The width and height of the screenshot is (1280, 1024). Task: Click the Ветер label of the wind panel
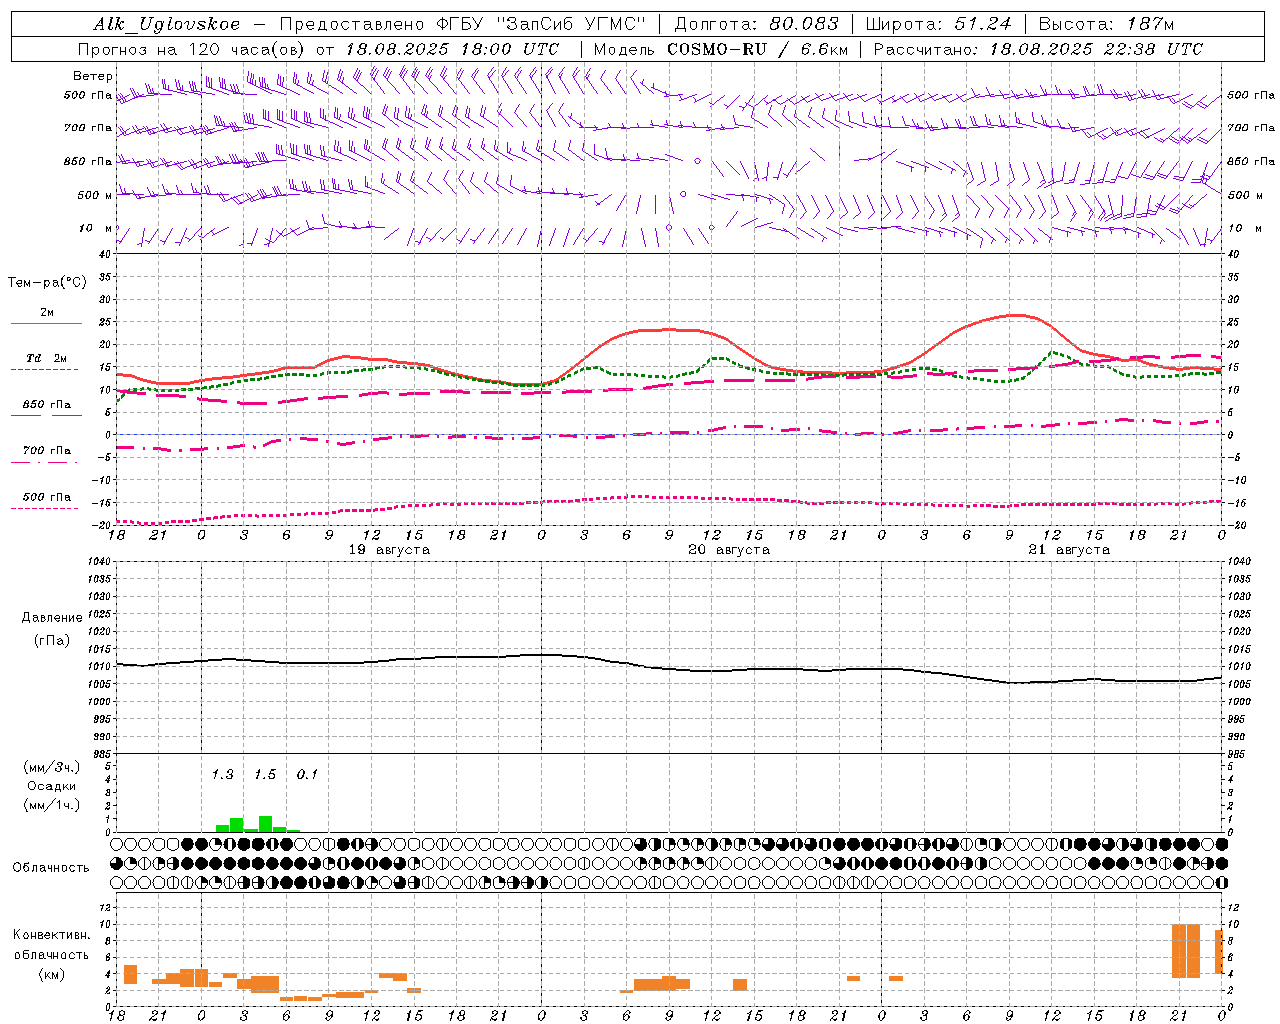(93, 76)
